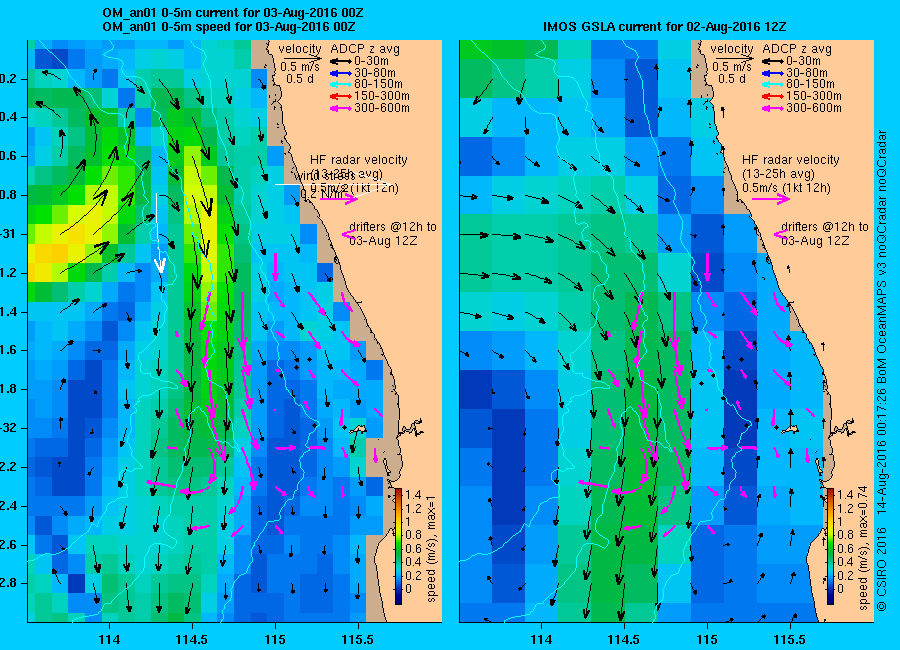Viewport: 900px width, 650px height.
Task: Click the 'OM_an01 0-5m speed' title line
Action: click(x=228, y=26)
